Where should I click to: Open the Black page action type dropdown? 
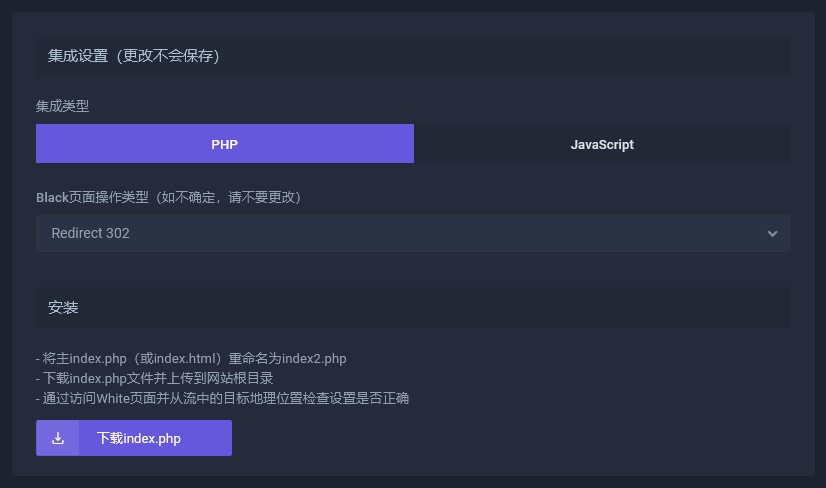pyautogui.click(x=413, y=234)
